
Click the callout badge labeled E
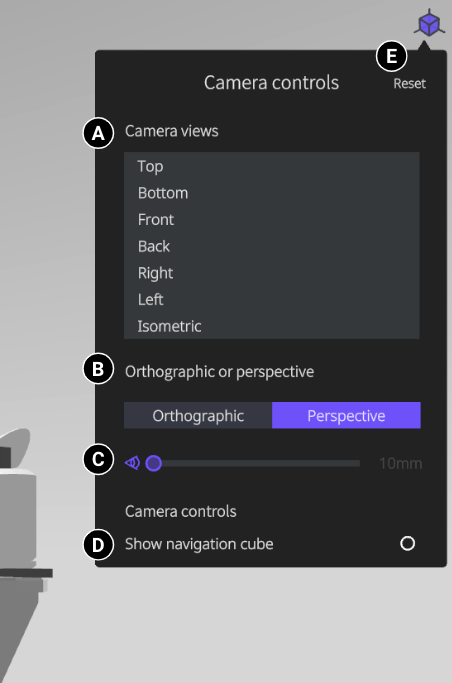click(x=391, y=56)
